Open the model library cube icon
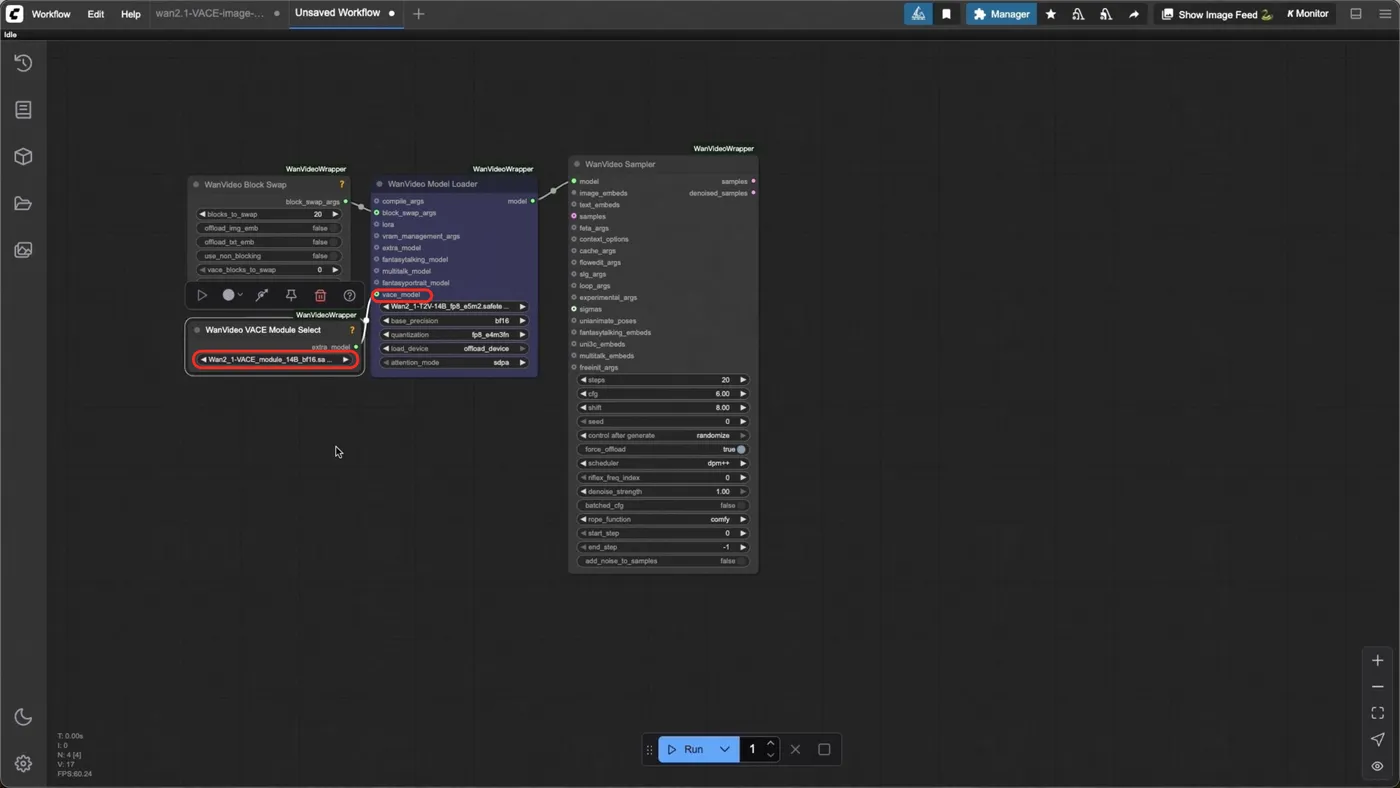The image size is (1400, 788). point(23,157)
